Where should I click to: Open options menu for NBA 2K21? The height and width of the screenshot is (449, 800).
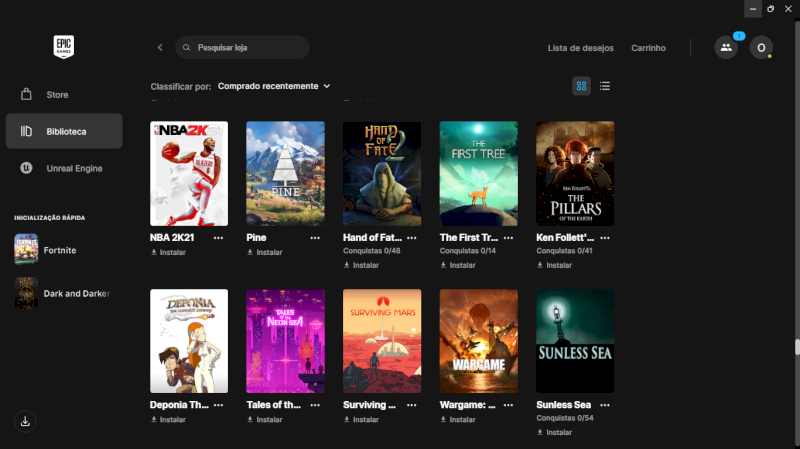click(x=218, y=238)
